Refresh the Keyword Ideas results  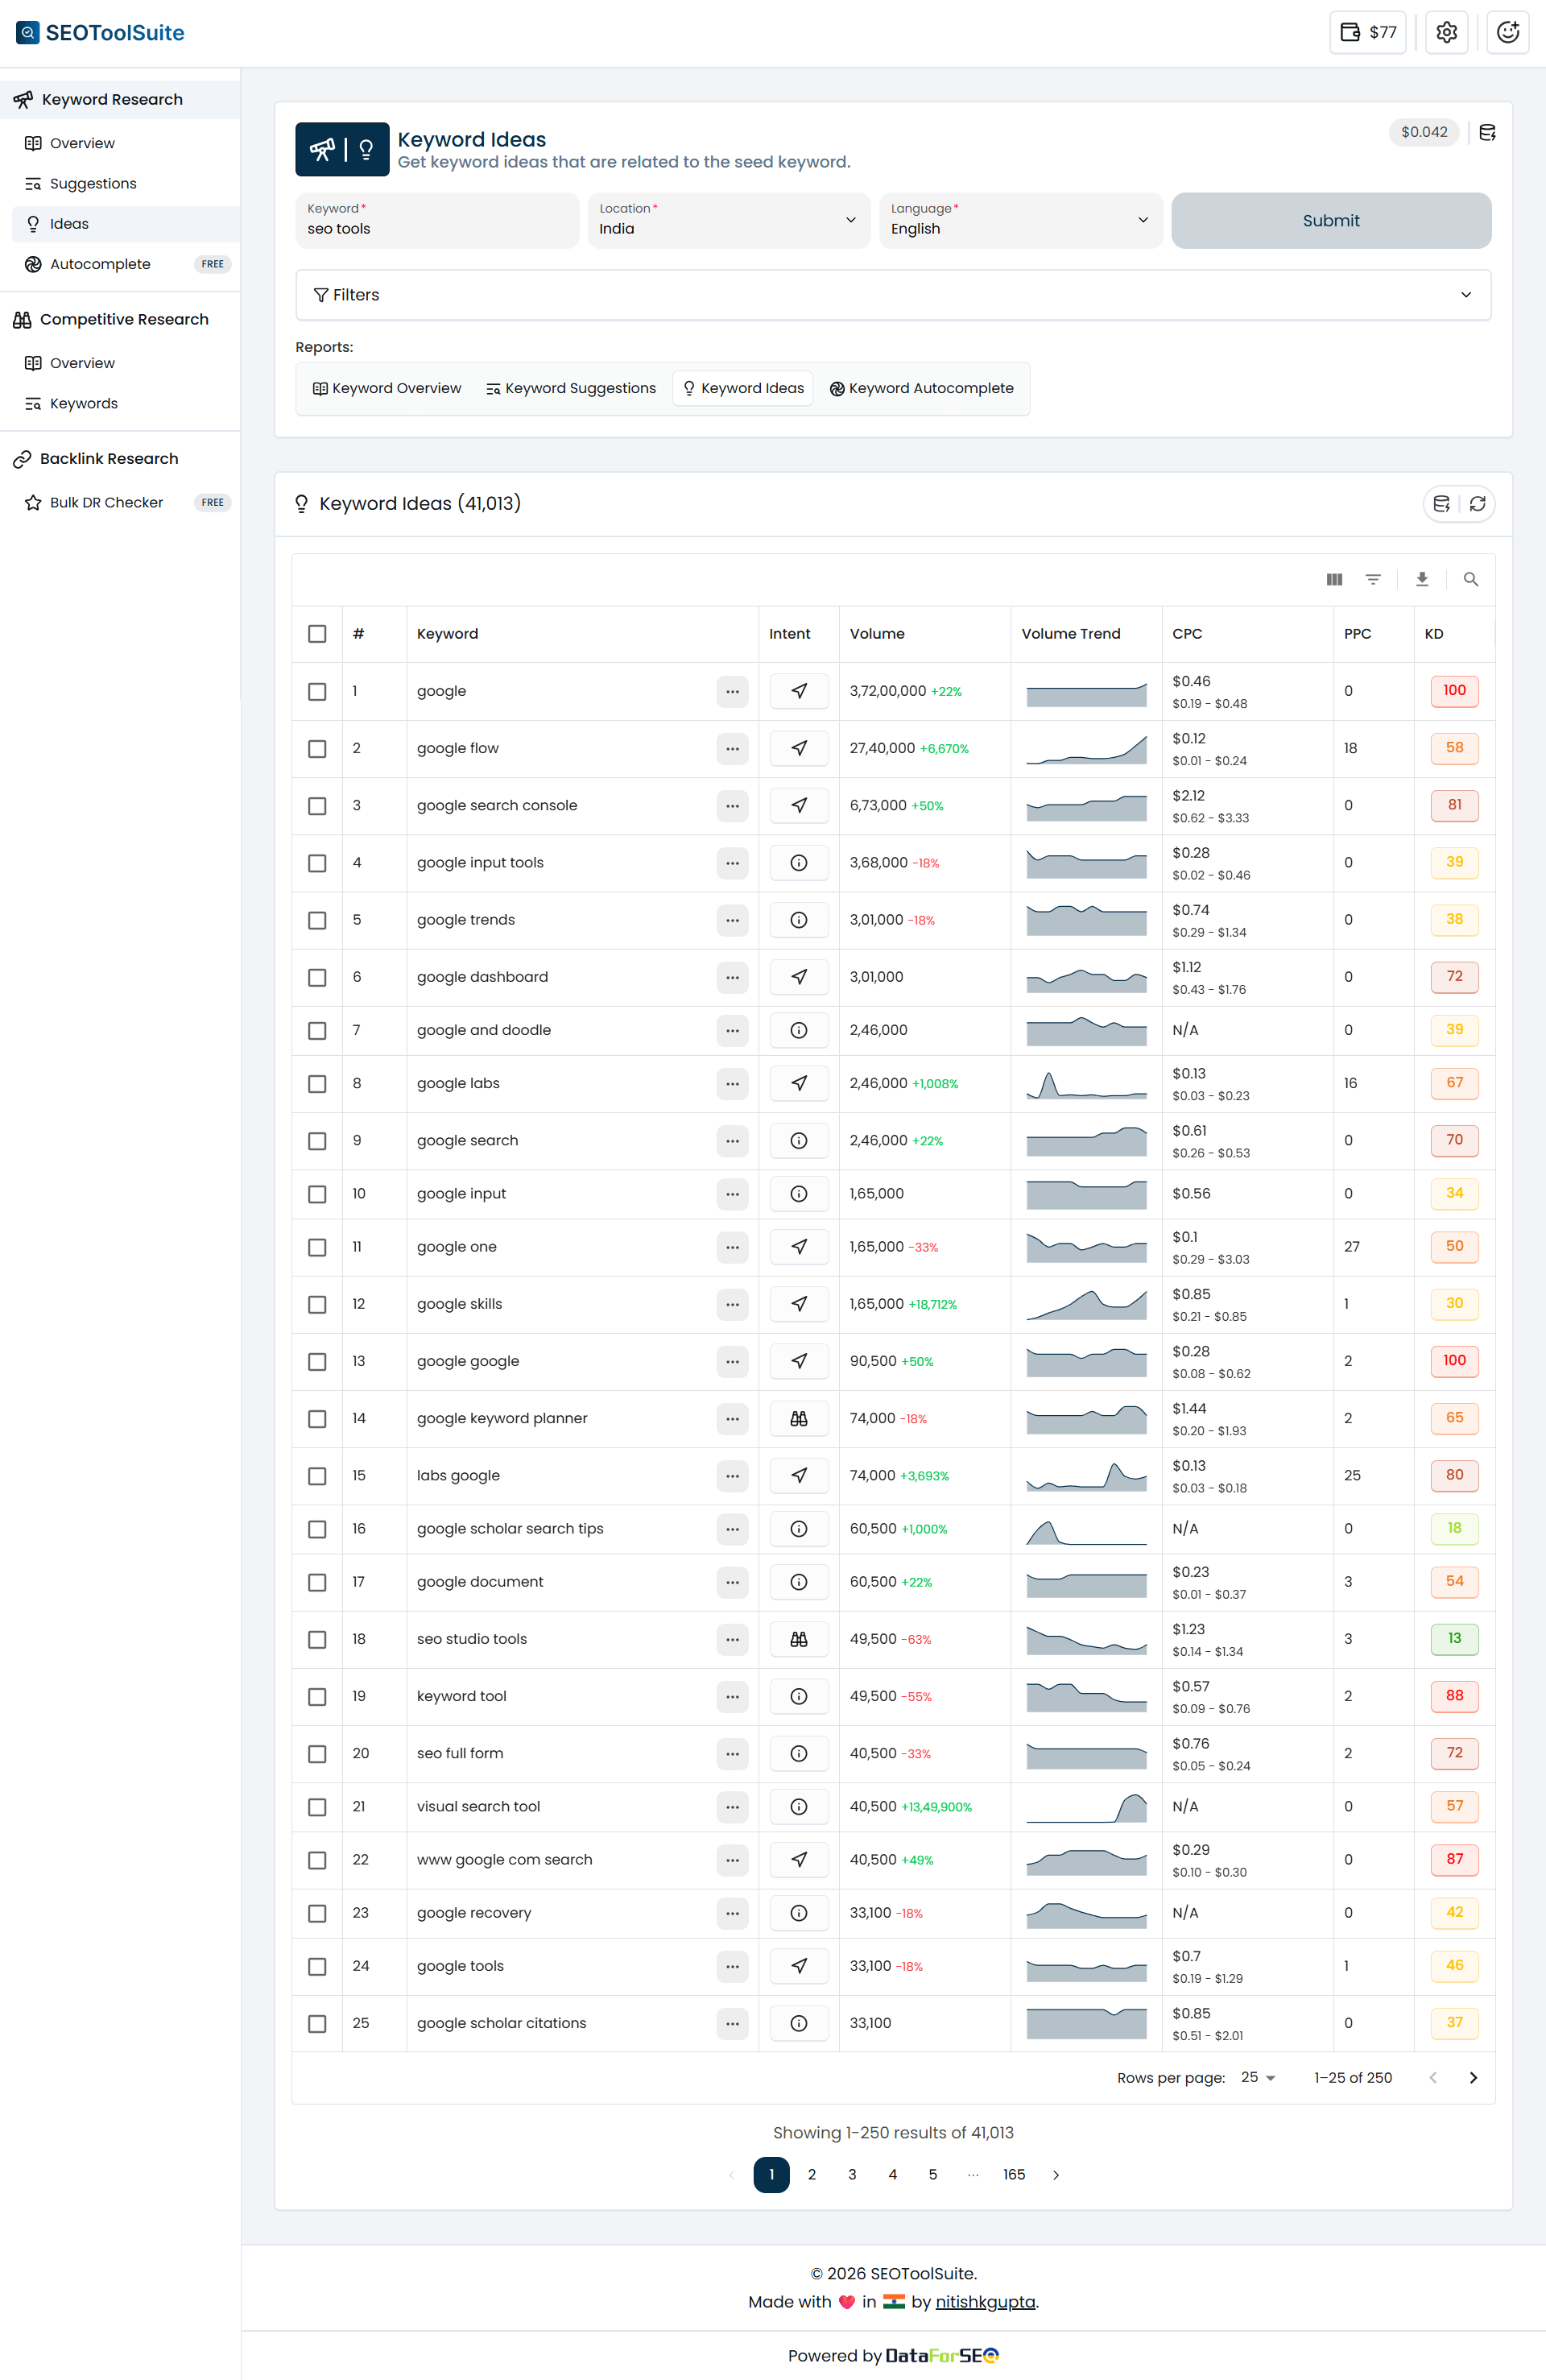(1477, 503)
